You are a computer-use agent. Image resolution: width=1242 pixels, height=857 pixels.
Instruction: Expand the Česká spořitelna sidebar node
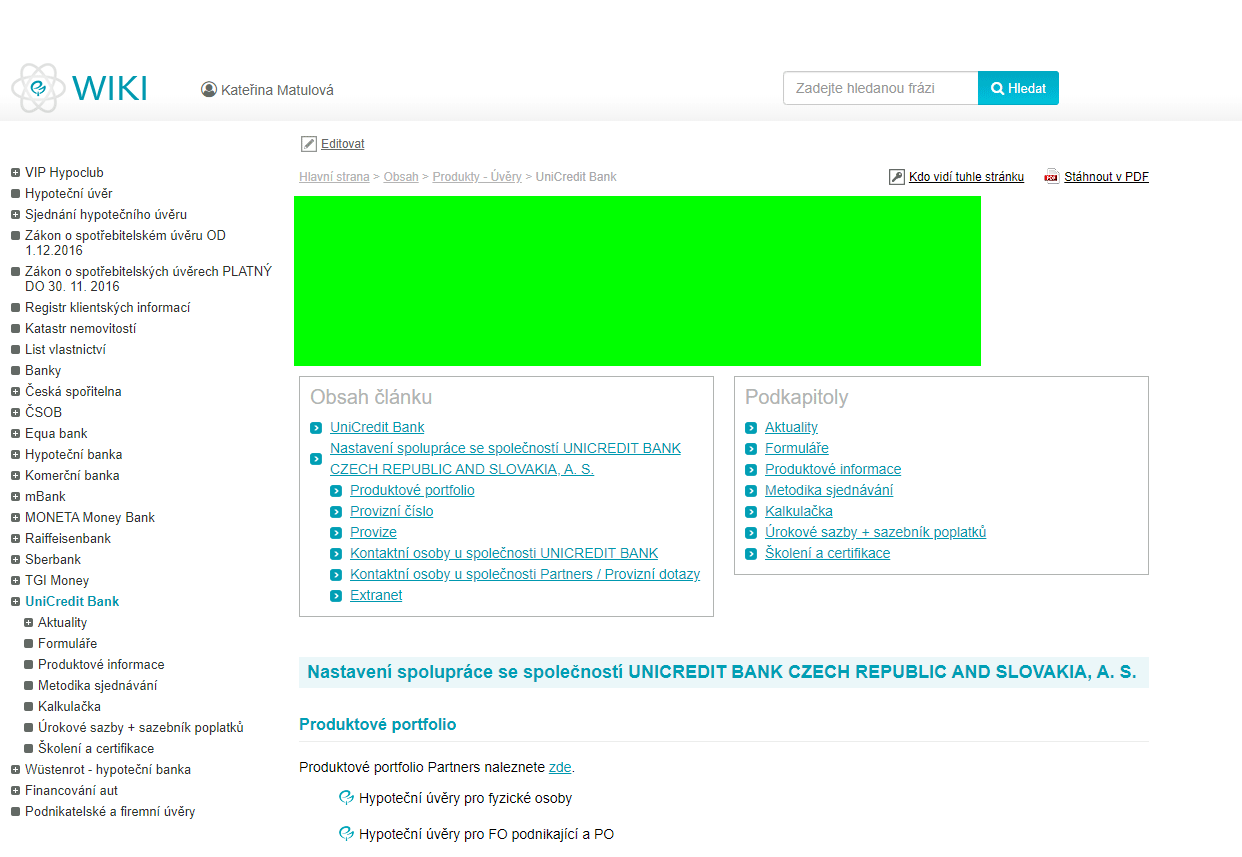[x=15, y=392]
